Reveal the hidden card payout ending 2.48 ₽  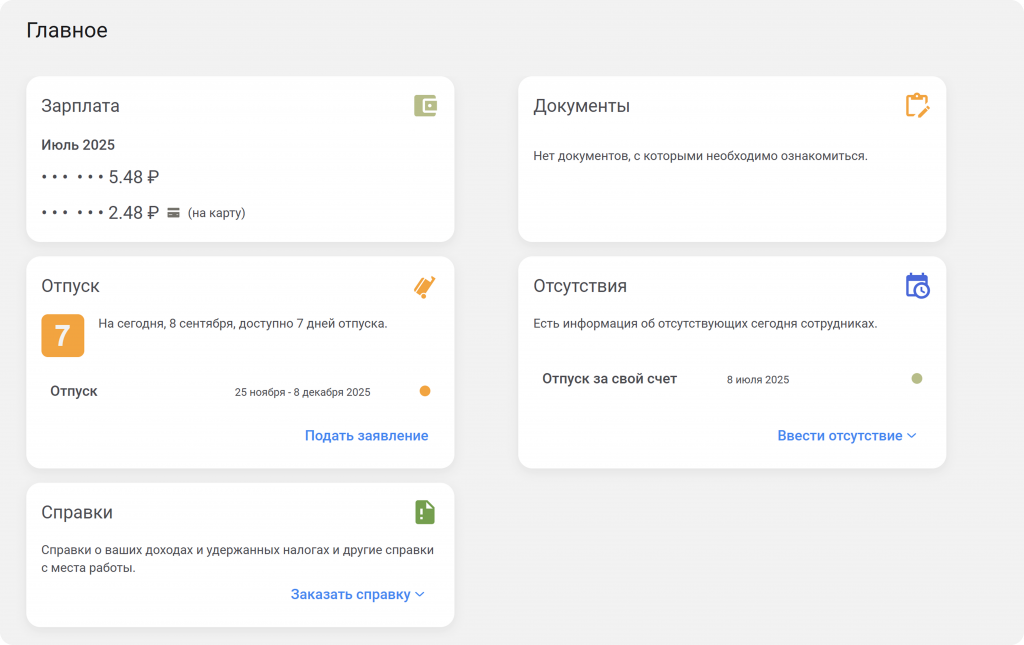pos(100,213)
